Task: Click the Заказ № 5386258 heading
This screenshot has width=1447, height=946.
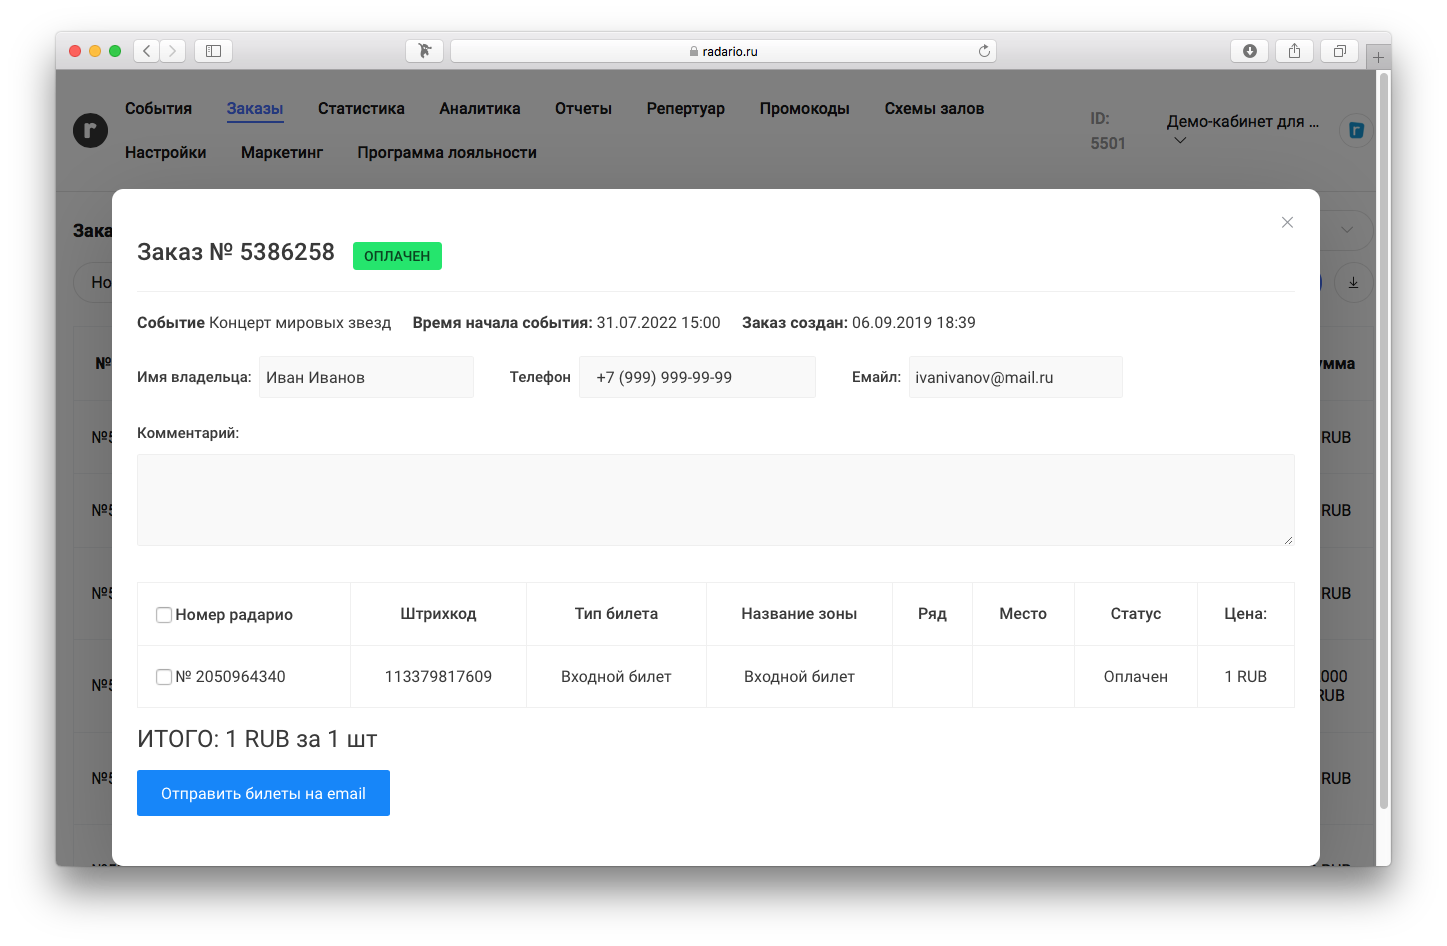Action: [236, 252]
